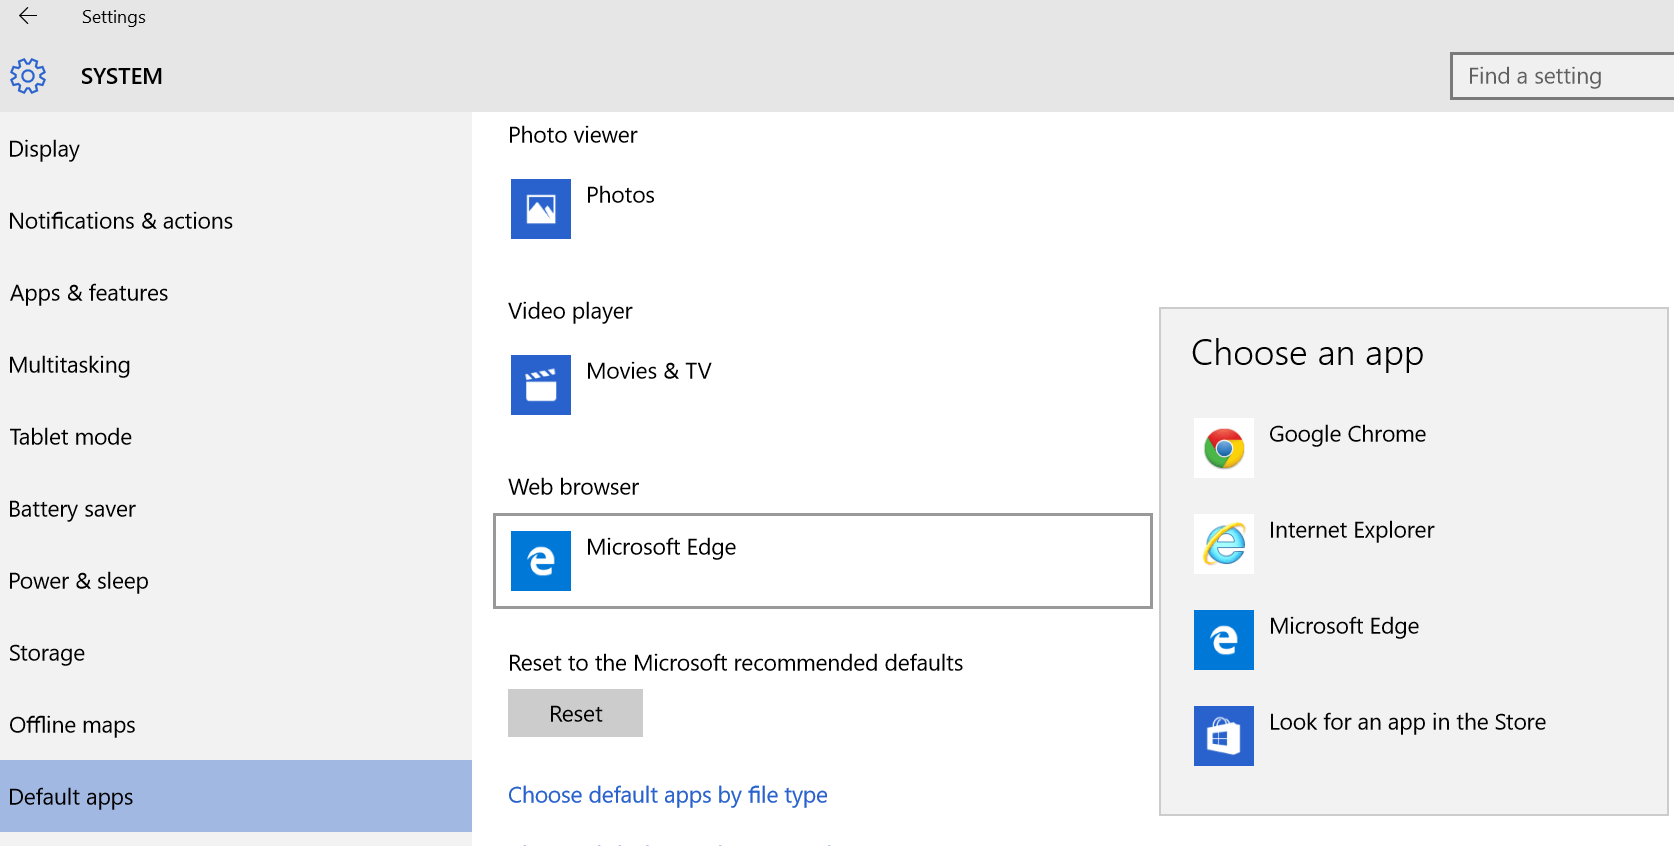The height and width of the screenshot is (846, 1674).
Task: Choose the Internet Explorer icon in the popup
Action: tap(1224, 544)
